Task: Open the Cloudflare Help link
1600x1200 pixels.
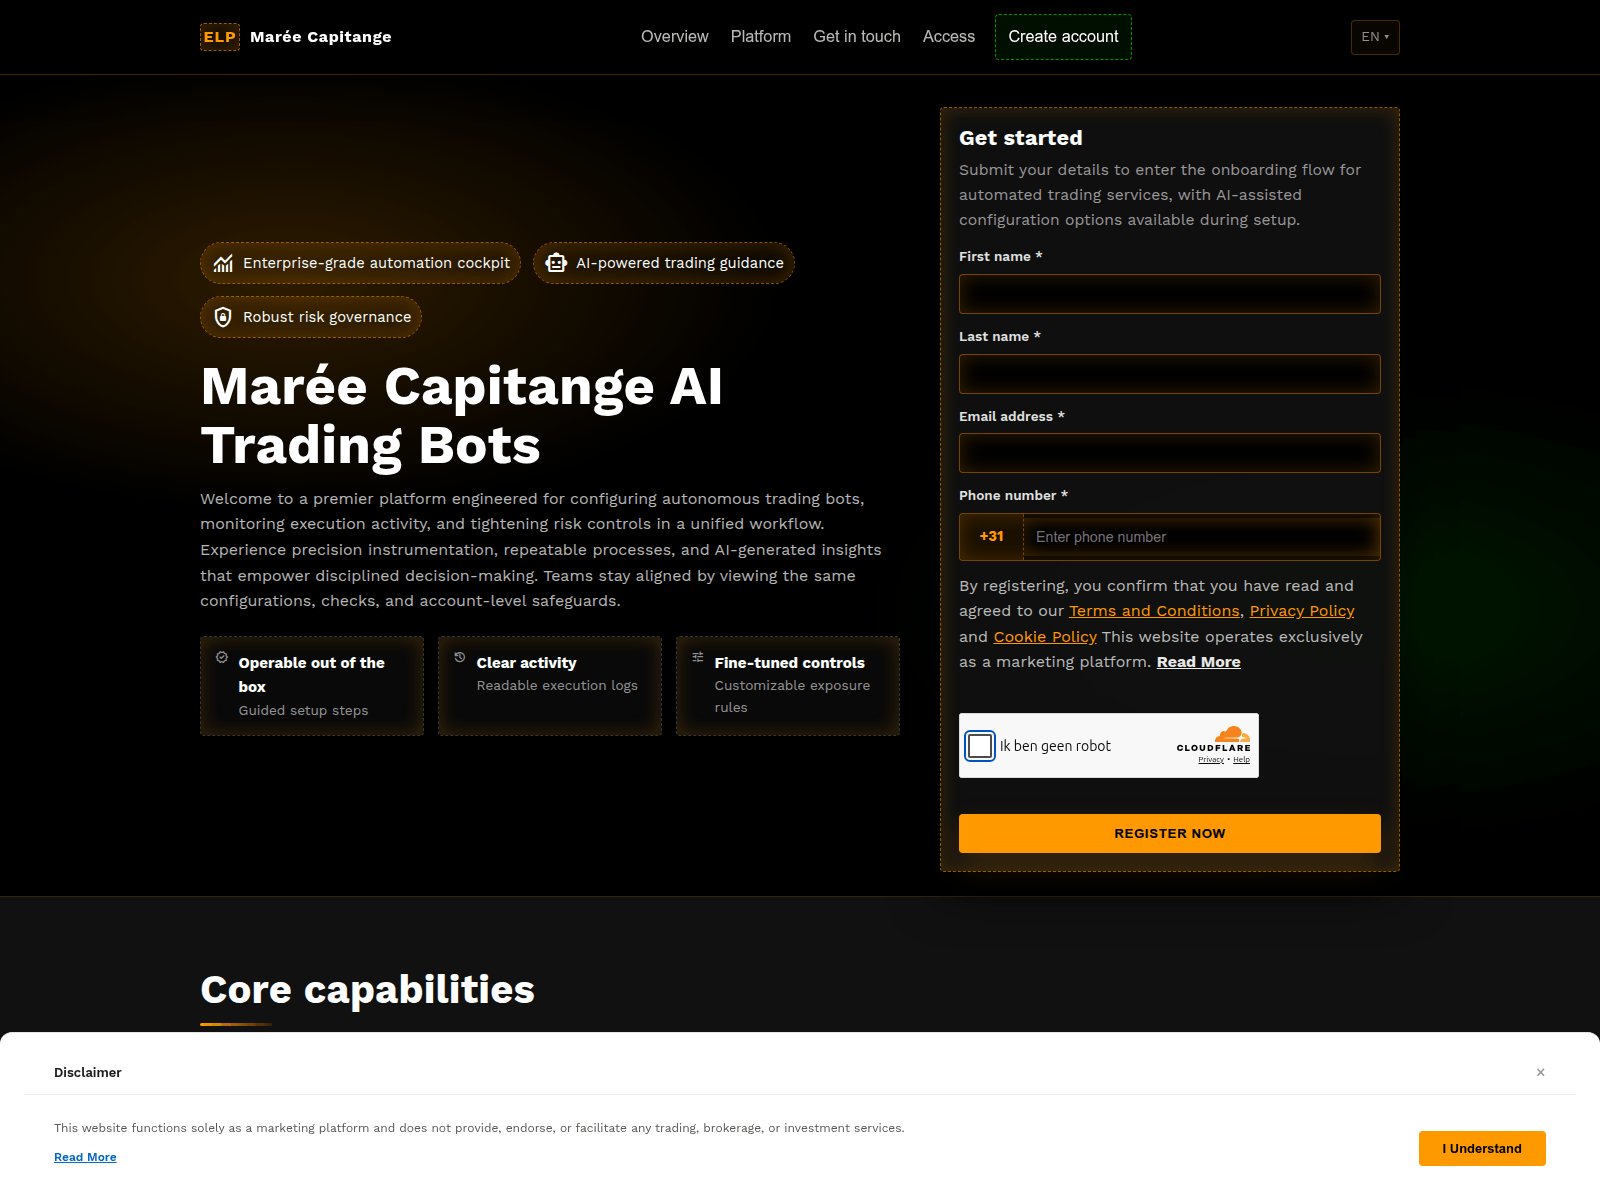Action: pyautogui.click(x=1241, y=760)
